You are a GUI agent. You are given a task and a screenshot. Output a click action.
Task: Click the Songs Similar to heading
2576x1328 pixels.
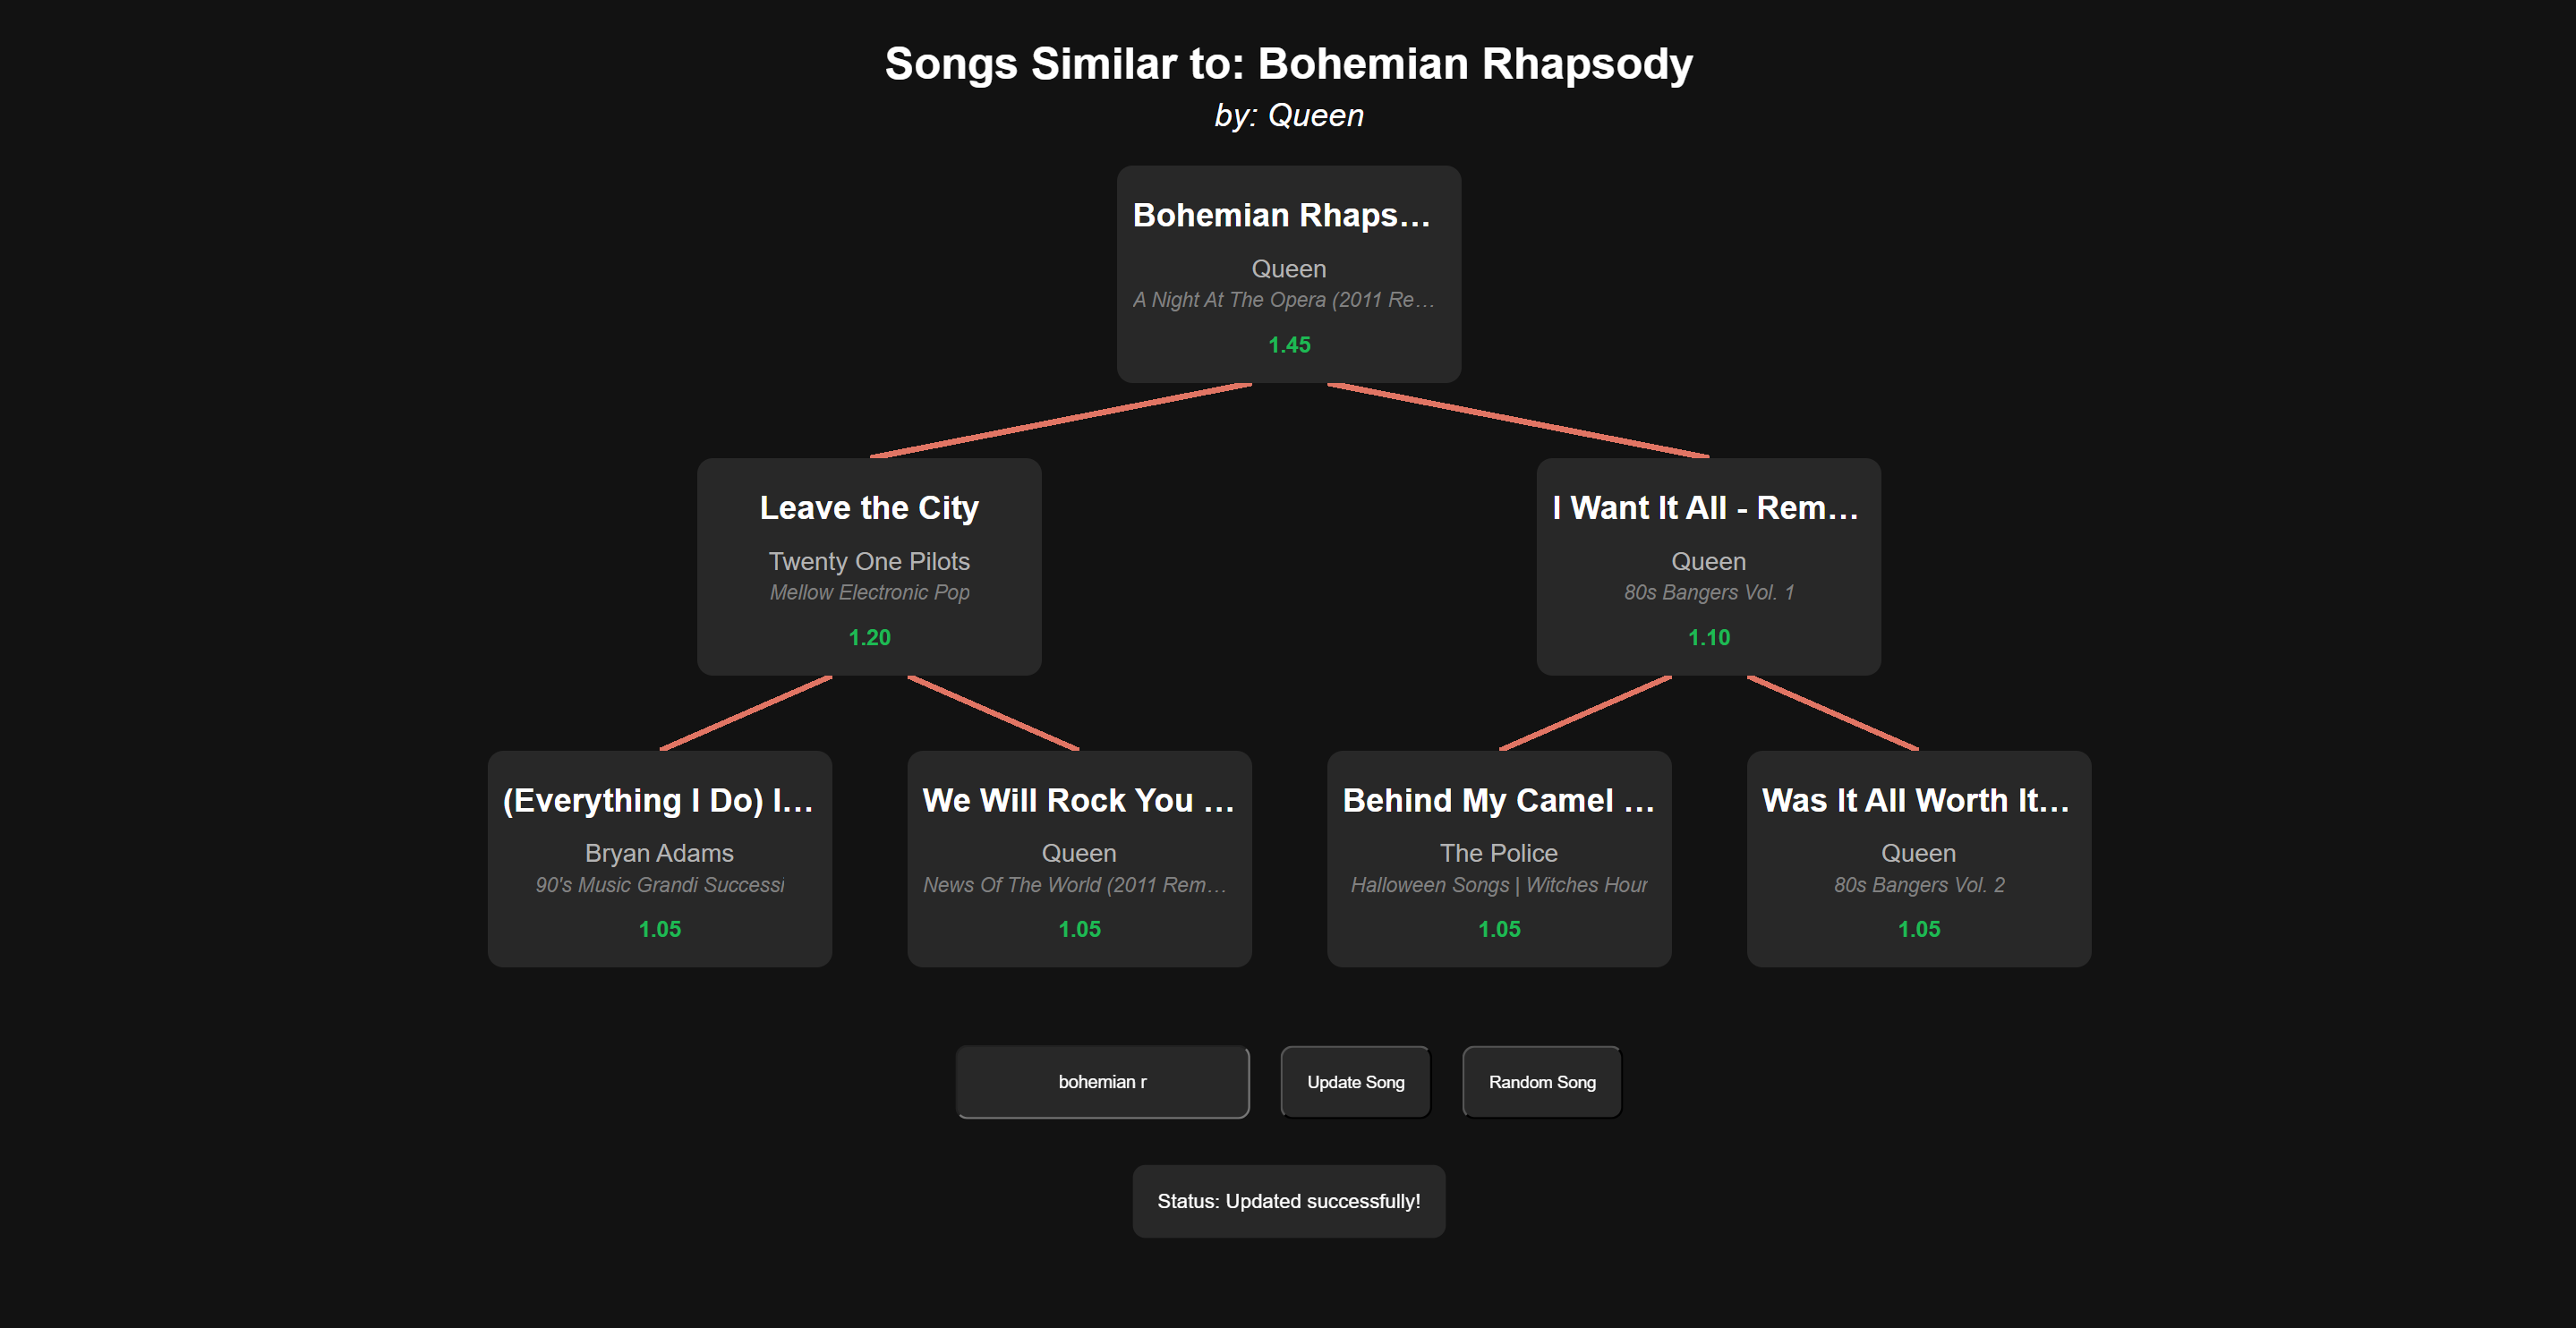1288,63
